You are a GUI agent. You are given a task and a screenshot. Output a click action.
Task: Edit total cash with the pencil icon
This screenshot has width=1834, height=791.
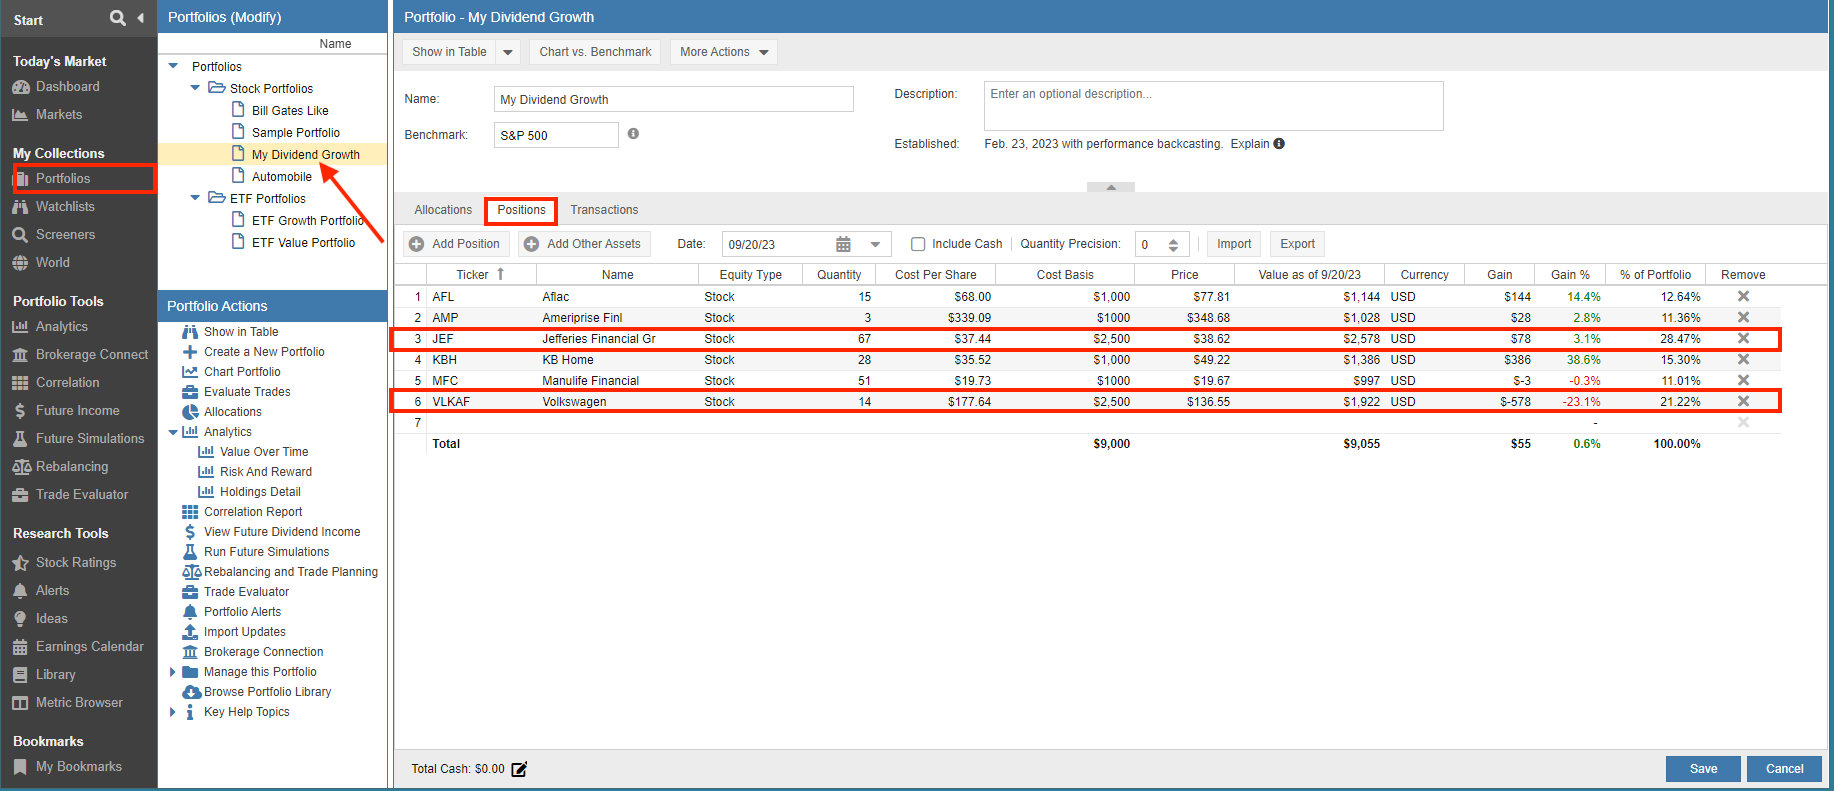click(x=519, y=769)
